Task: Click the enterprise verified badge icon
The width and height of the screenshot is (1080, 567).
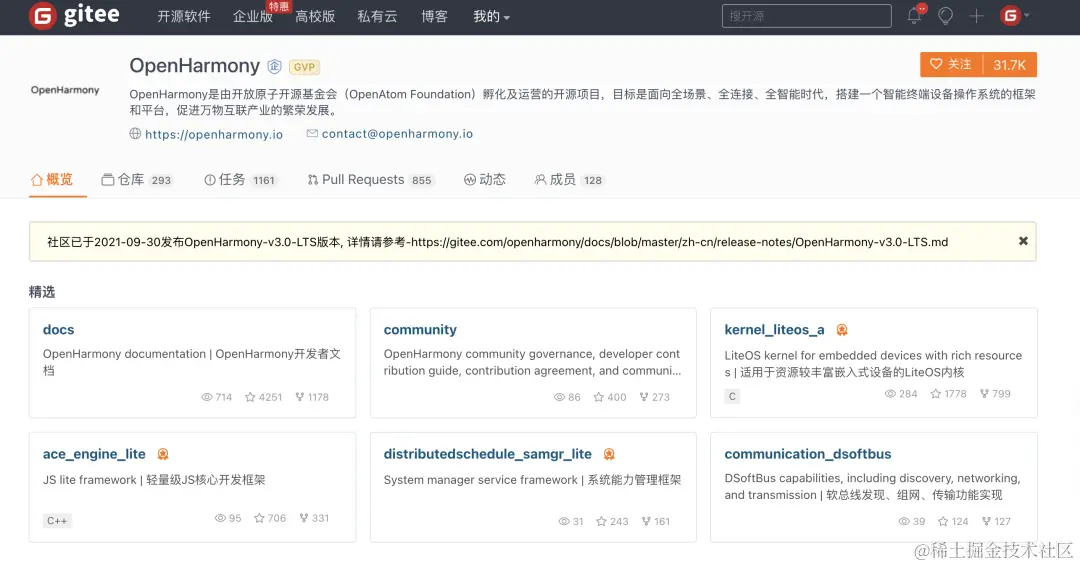Action: pyautogui.click(x=274, y=66)
